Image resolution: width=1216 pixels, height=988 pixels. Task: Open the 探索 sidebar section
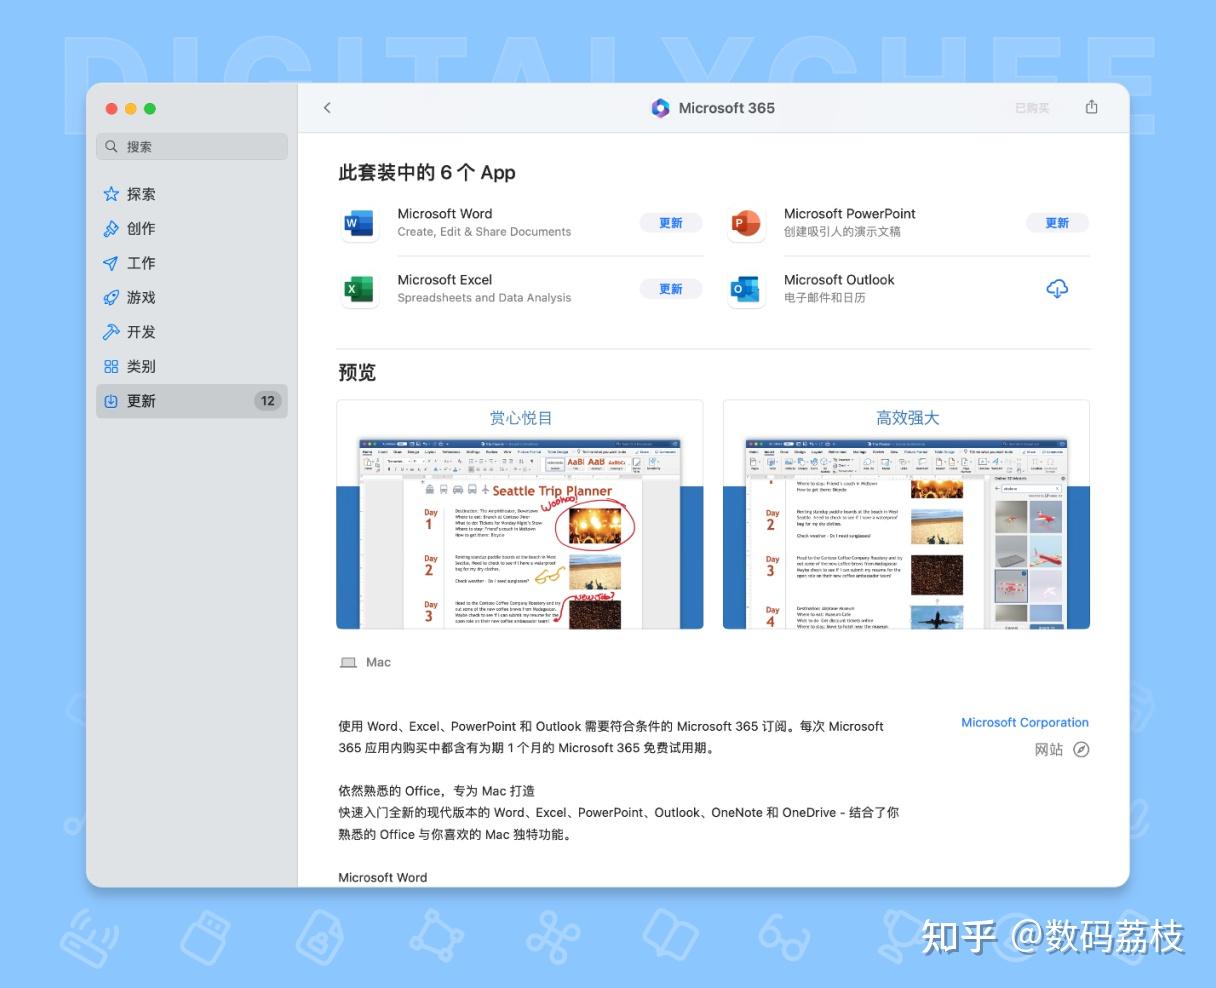pos(192,194)
